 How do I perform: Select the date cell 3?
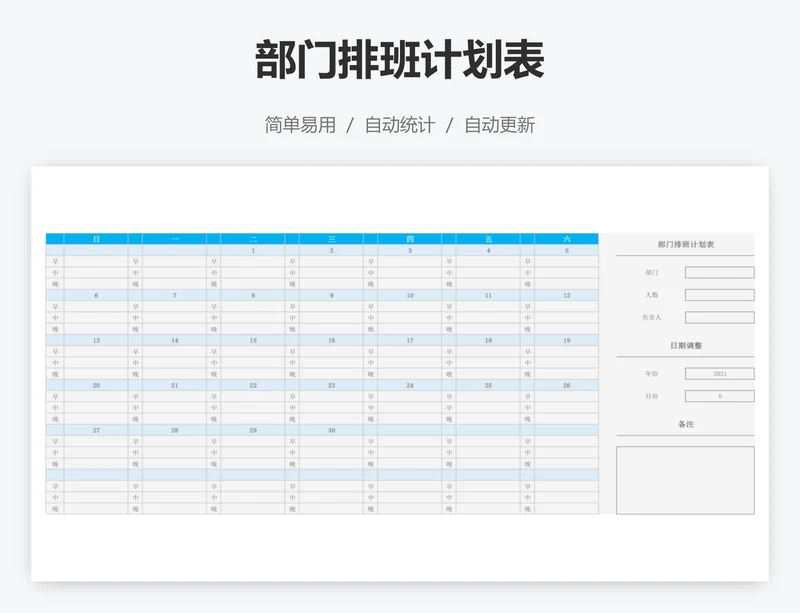410,251
